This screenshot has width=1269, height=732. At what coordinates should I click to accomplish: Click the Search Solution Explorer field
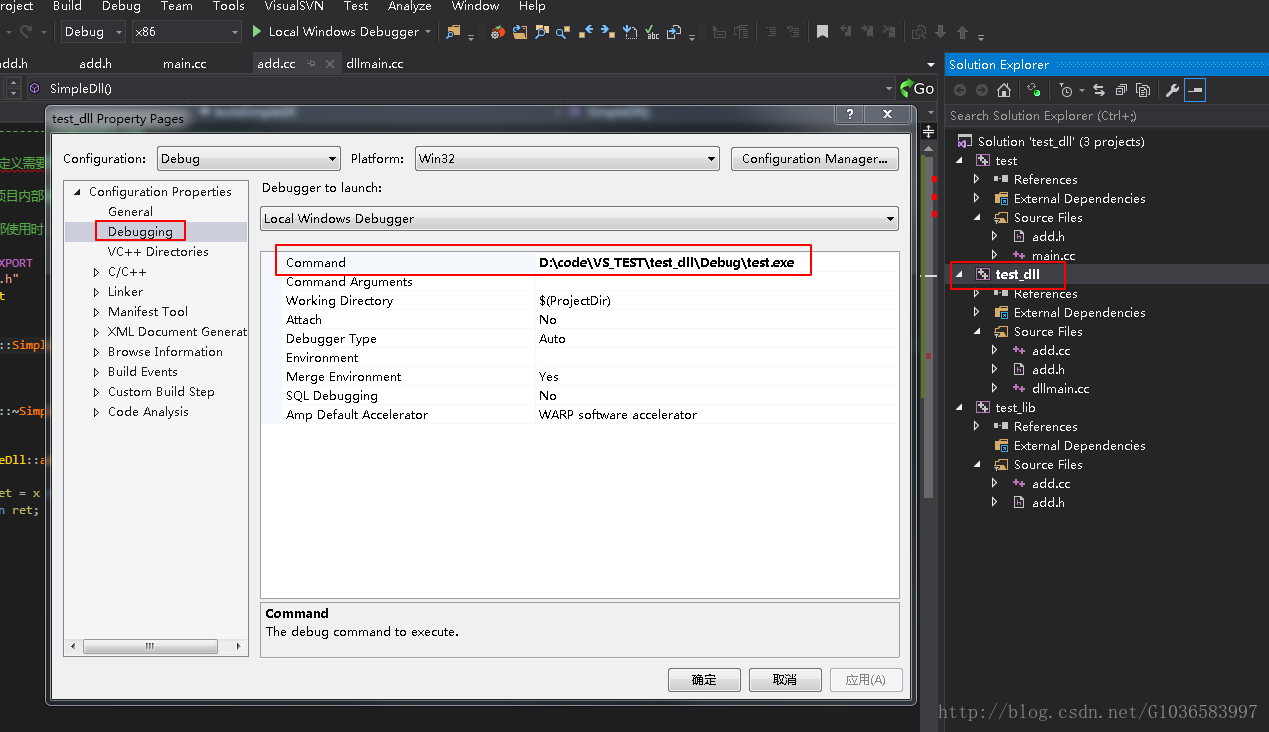(x=1106, y=116)
